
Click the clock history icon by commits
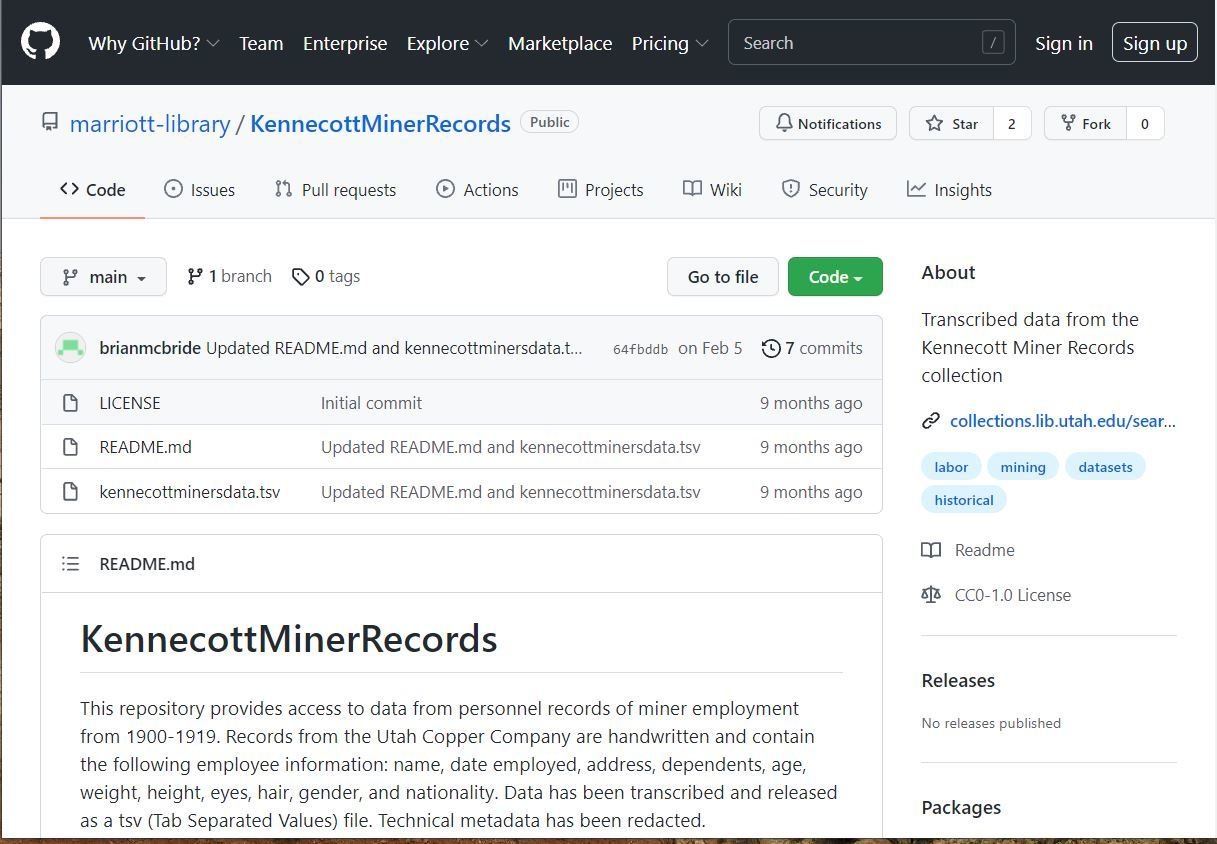[771, 348]
